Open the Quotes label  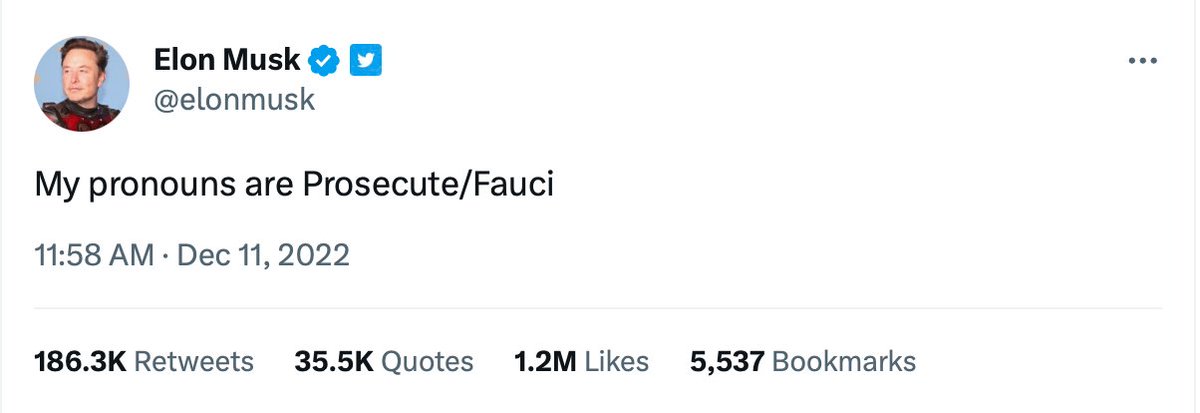pyautogui.click(x=428, y=361)
